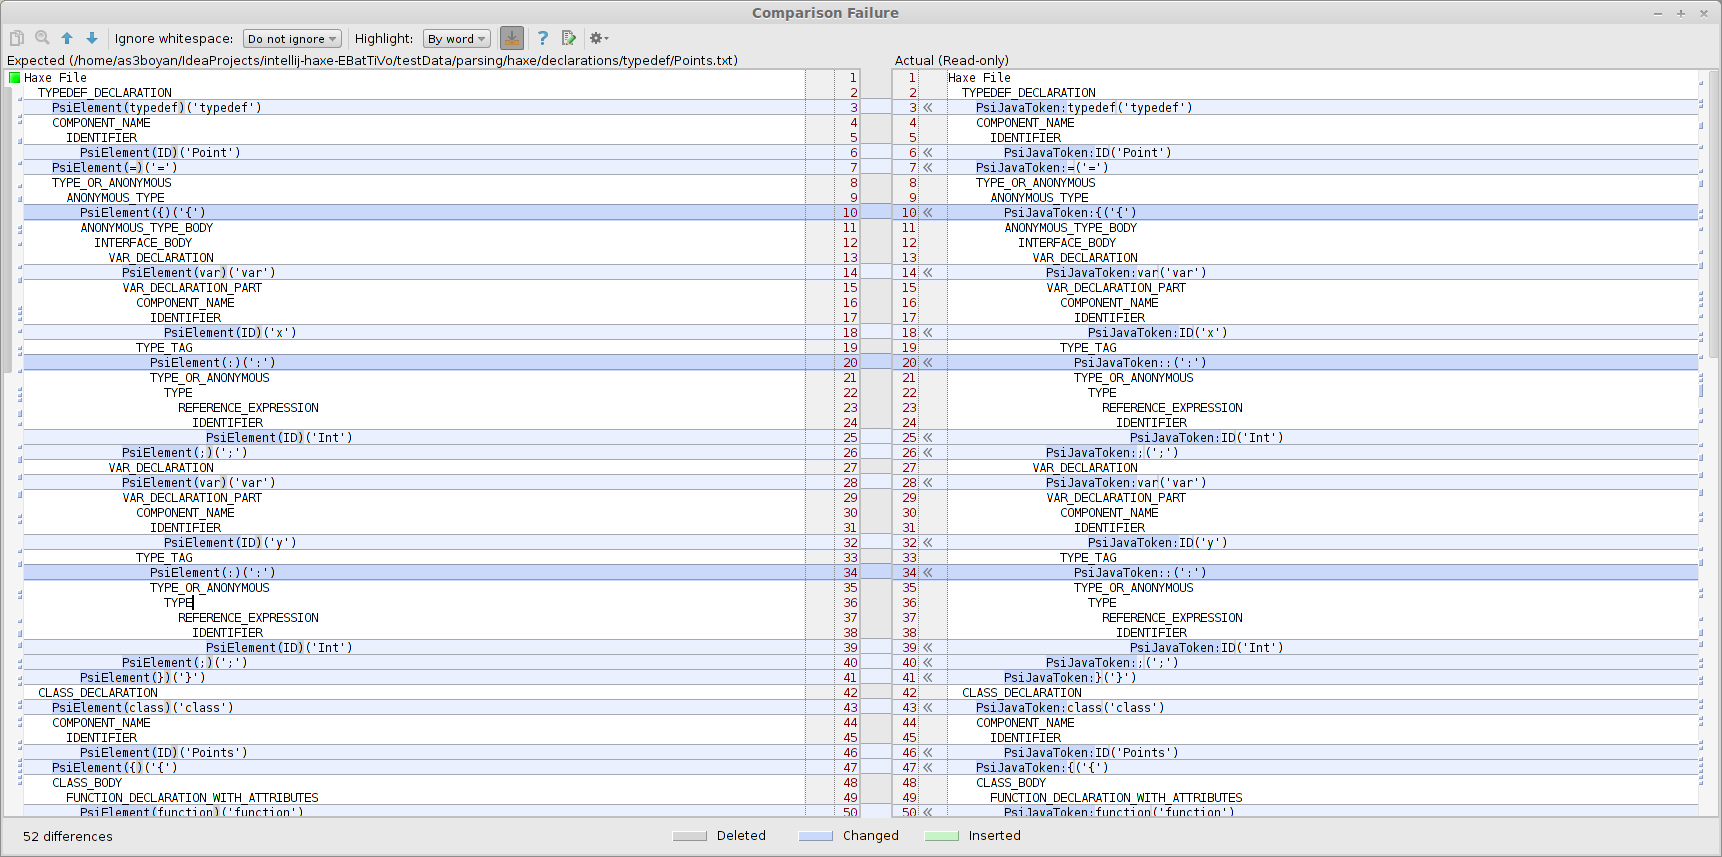This screenshot has height=857, width=1722.
Task: Click the Changed legend color swatch
Action: (816, 836)
